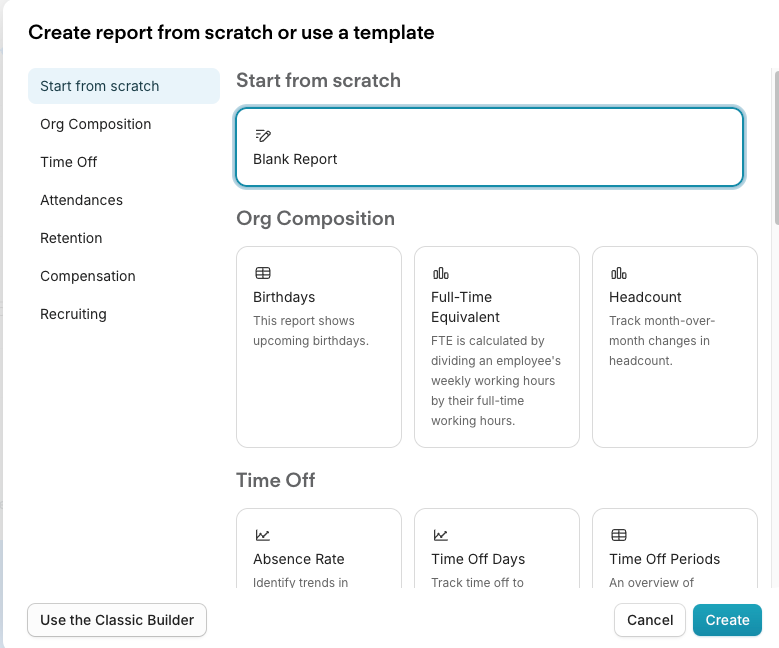Click the Headcount bar chart icon
This screenshot has width=779, height=648.
(x=619, y=273)
